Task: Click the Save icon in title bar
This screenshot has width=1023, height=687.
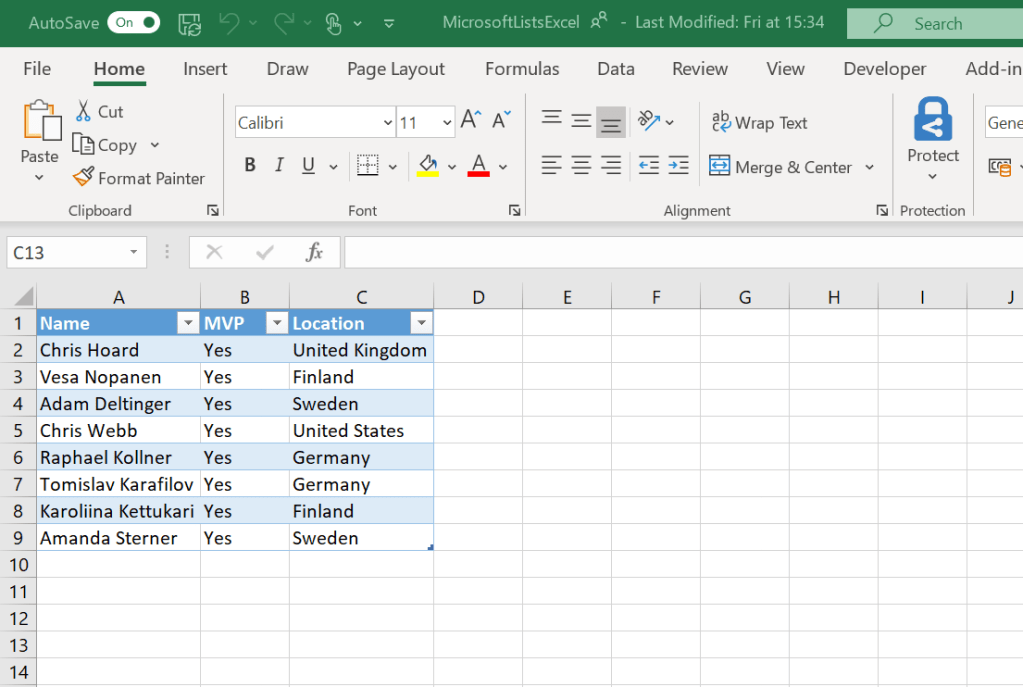Action: click(x=189, y=23)
